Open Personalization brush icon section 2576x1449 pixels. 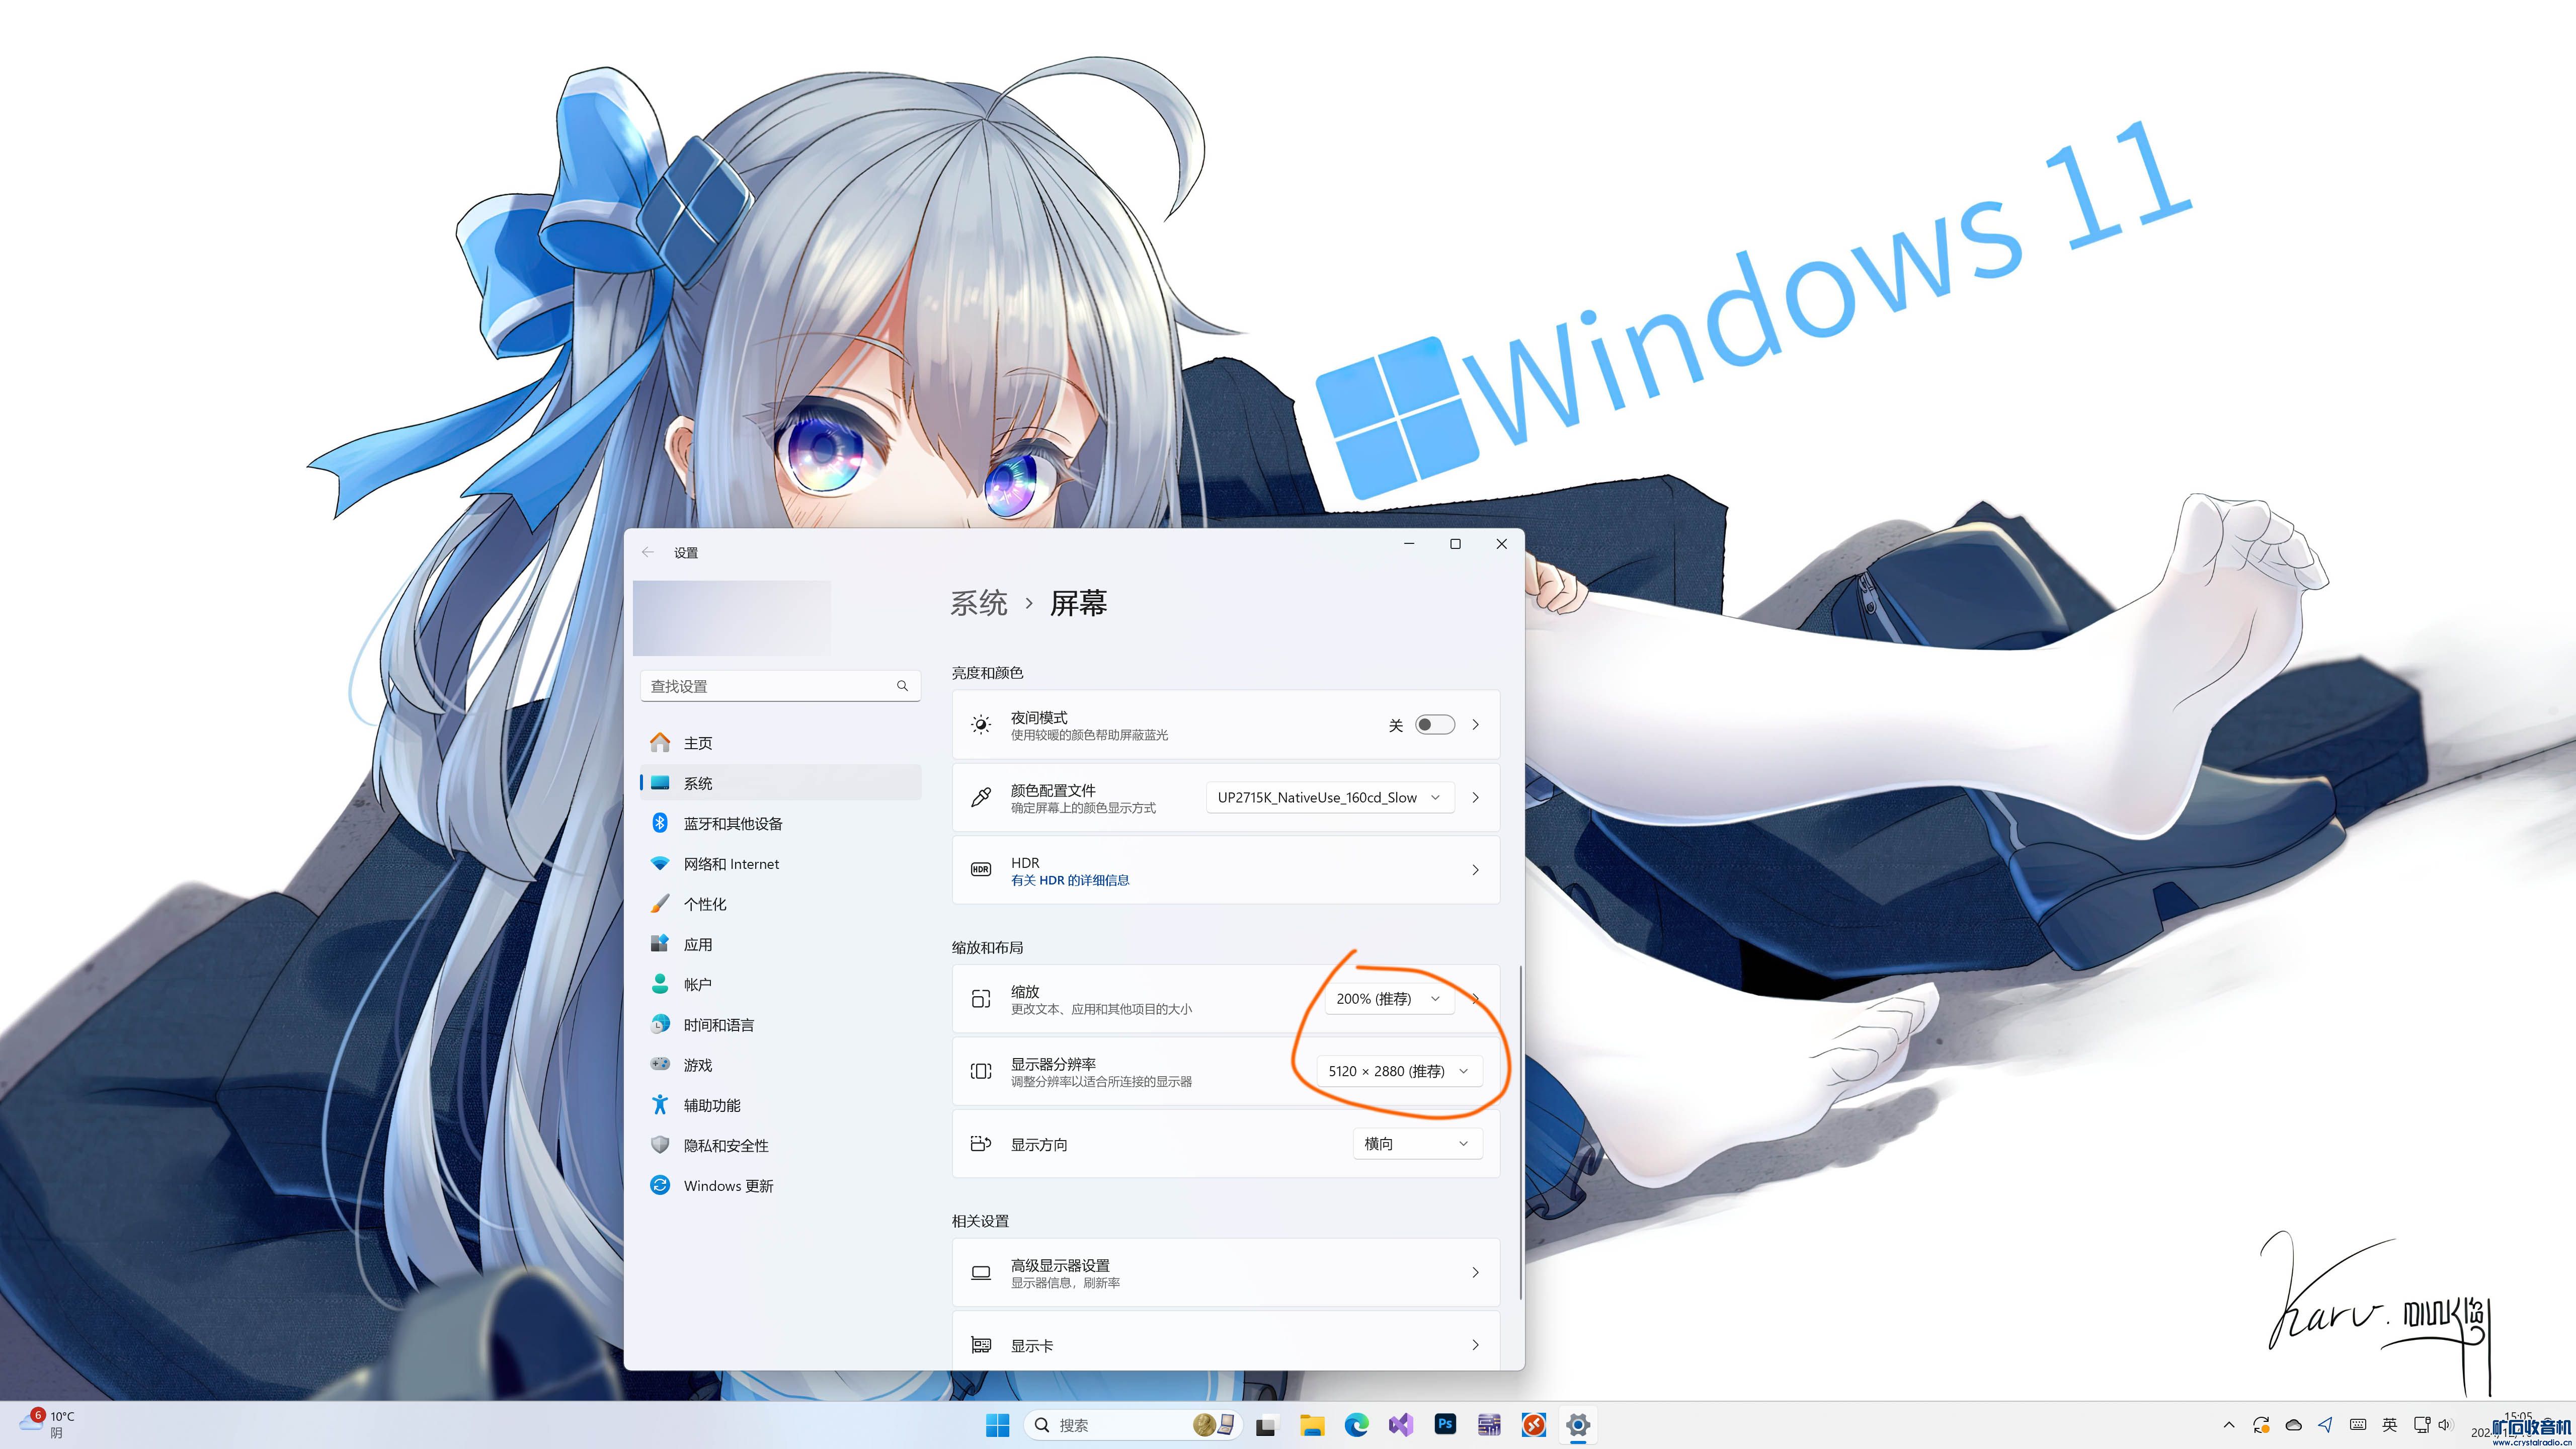click(x=704, y=904)
